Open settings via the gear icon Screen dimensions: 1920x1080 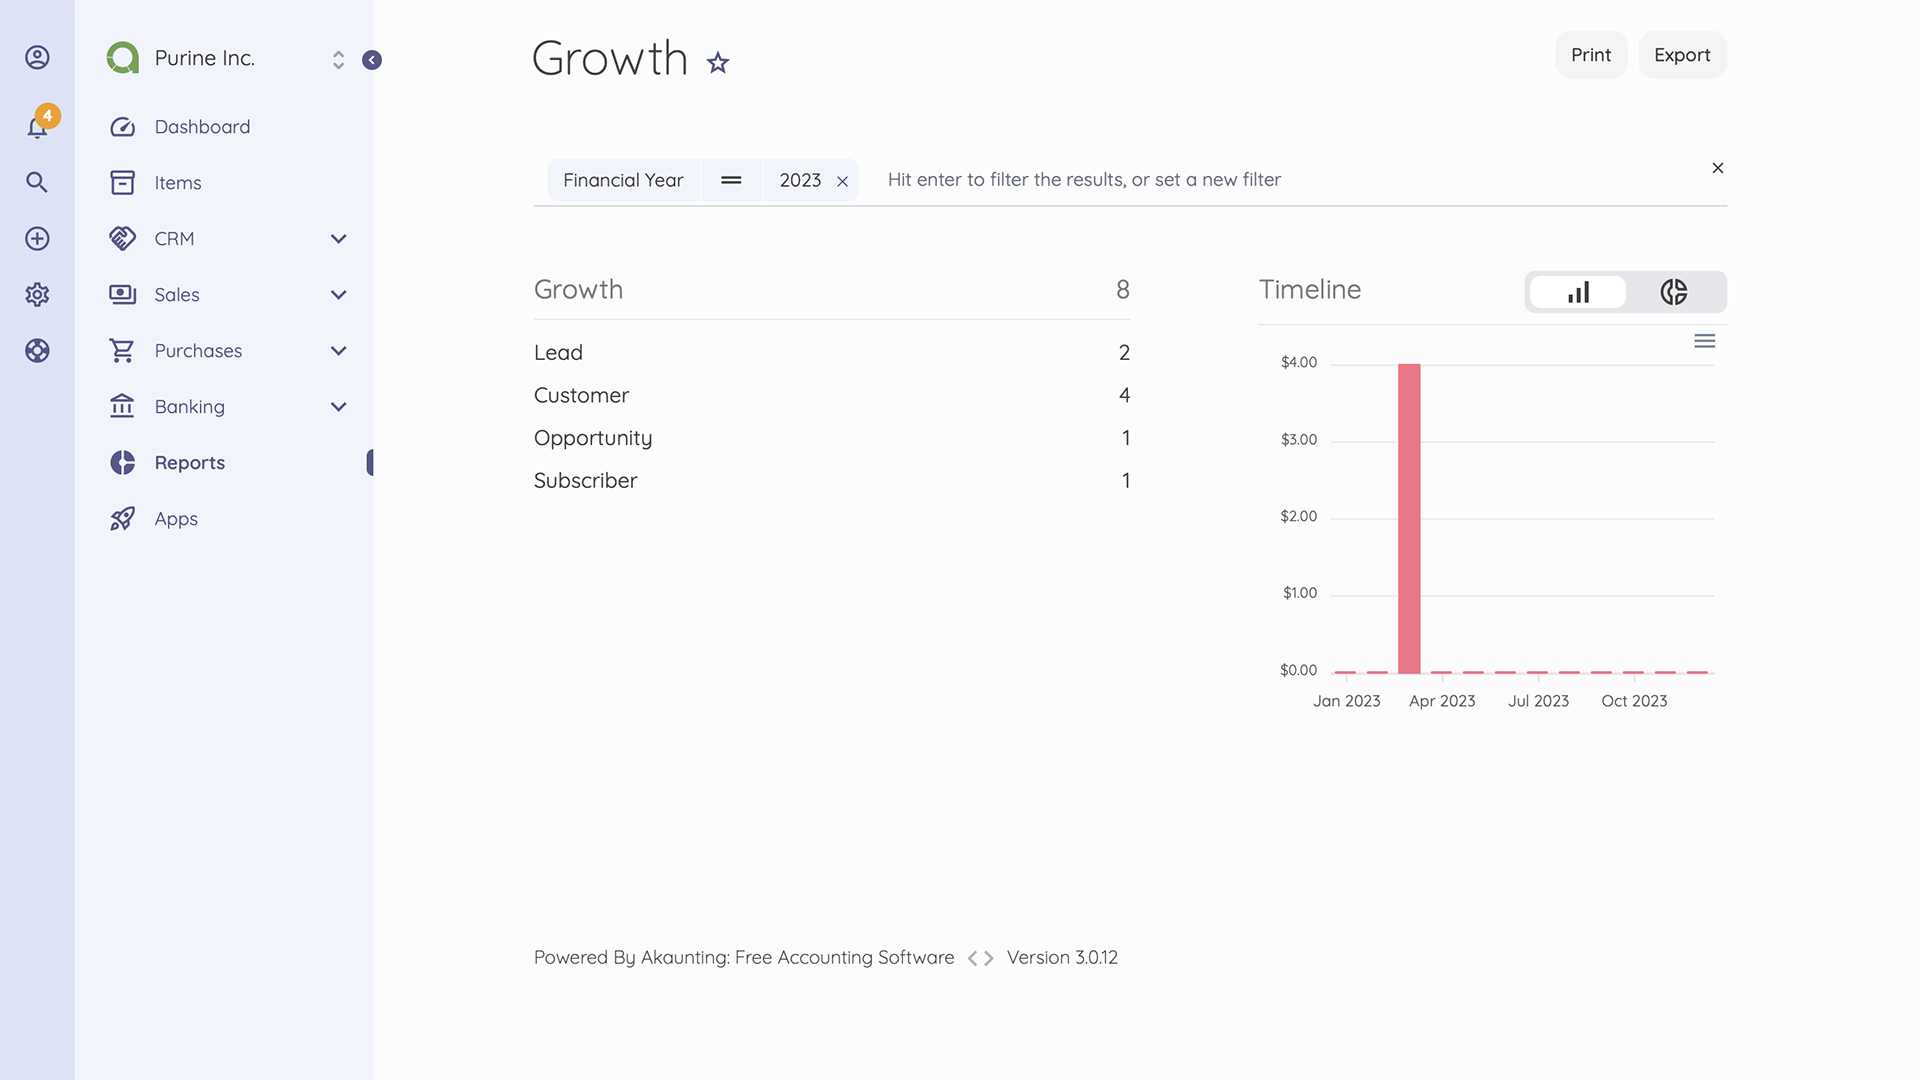[37, 294]
